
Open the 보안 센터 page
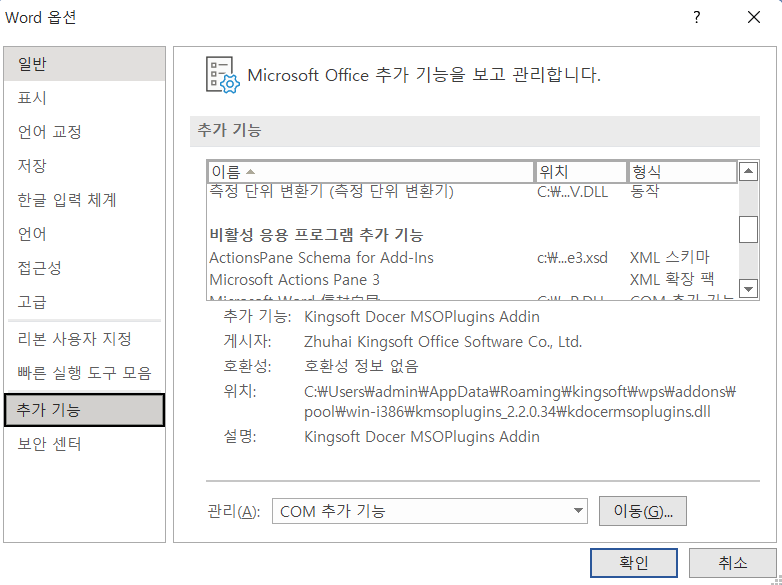(x=84, y=444)
